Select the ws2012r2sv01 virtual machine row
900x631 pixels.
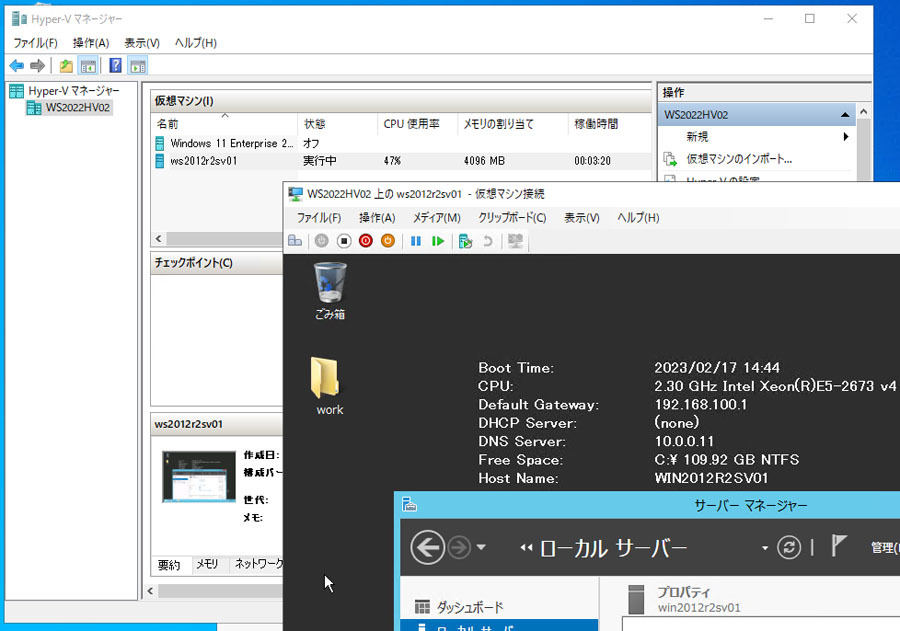coord(402,161)
